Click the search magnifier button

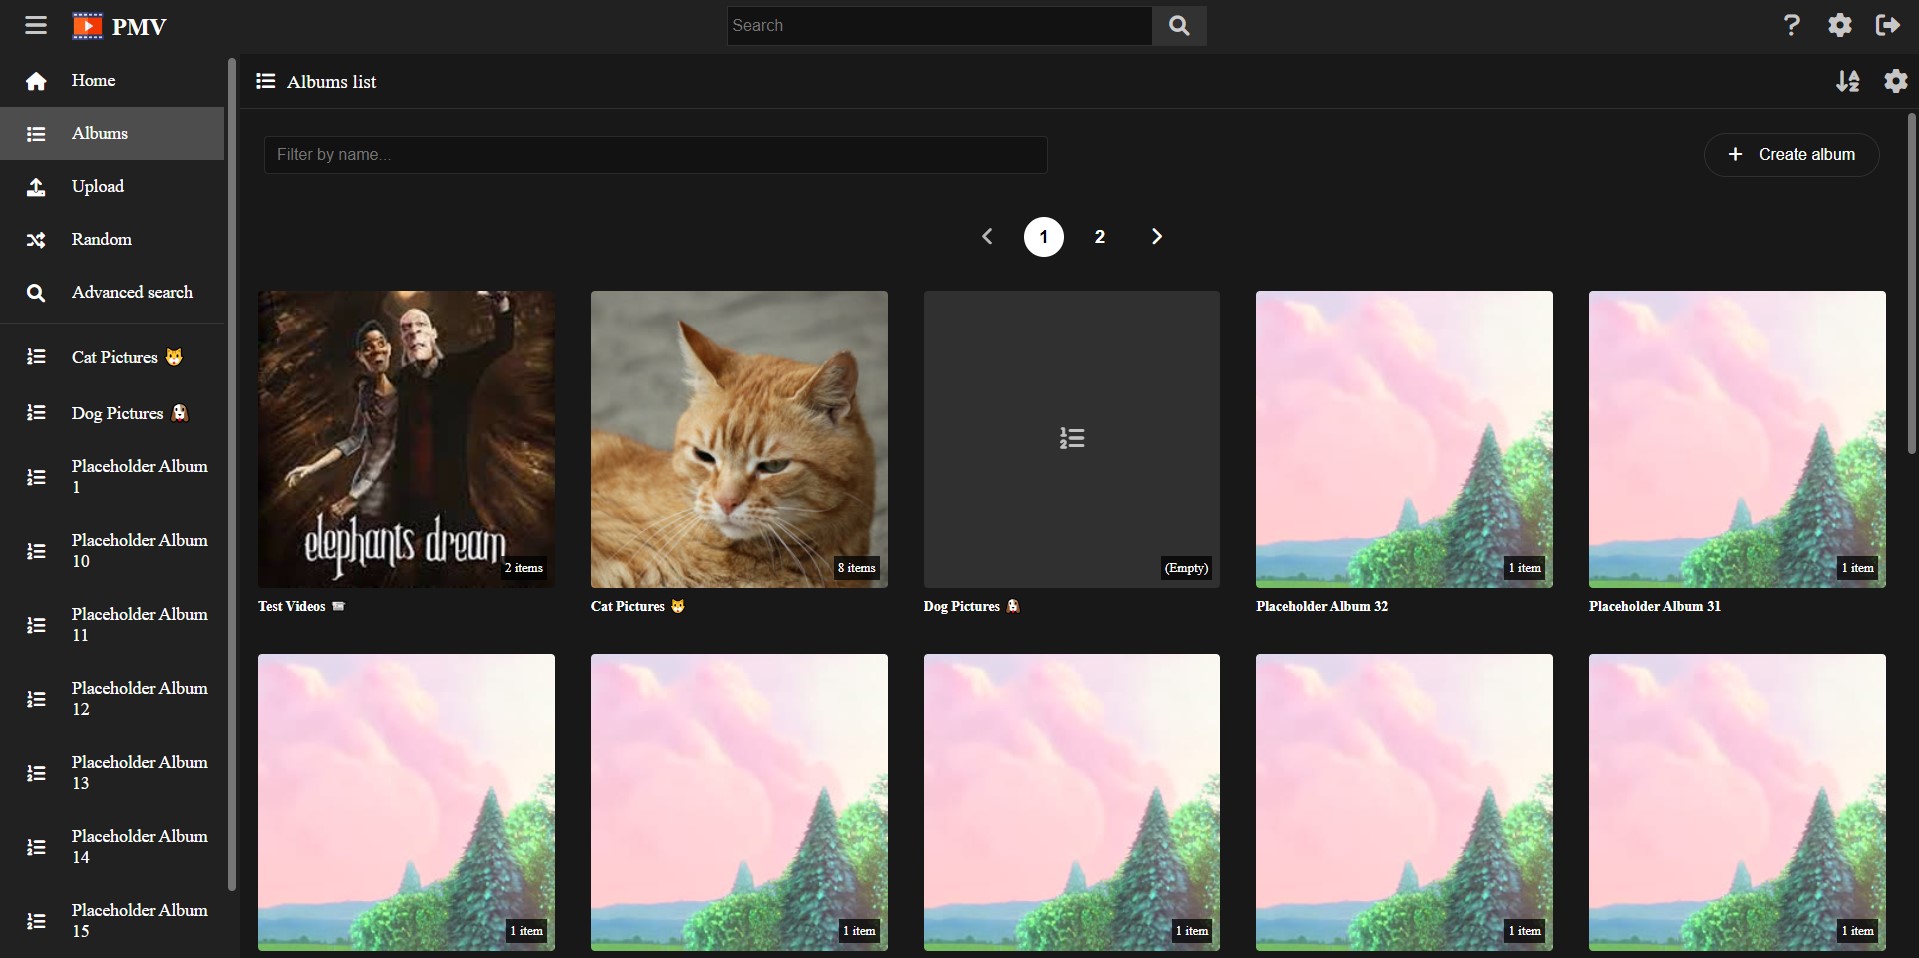pos(1179,26)
